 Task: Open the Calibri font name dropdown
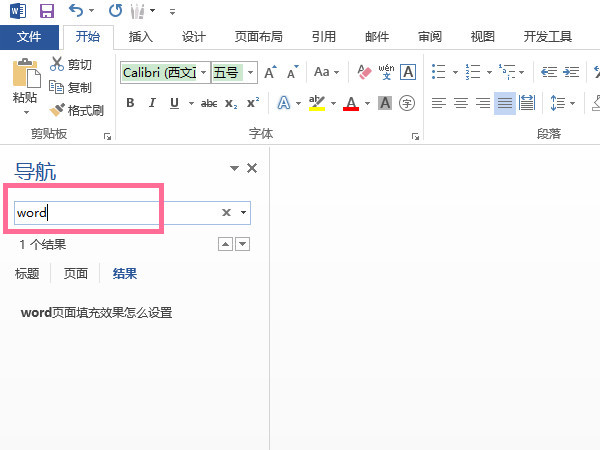click(204, 73)
